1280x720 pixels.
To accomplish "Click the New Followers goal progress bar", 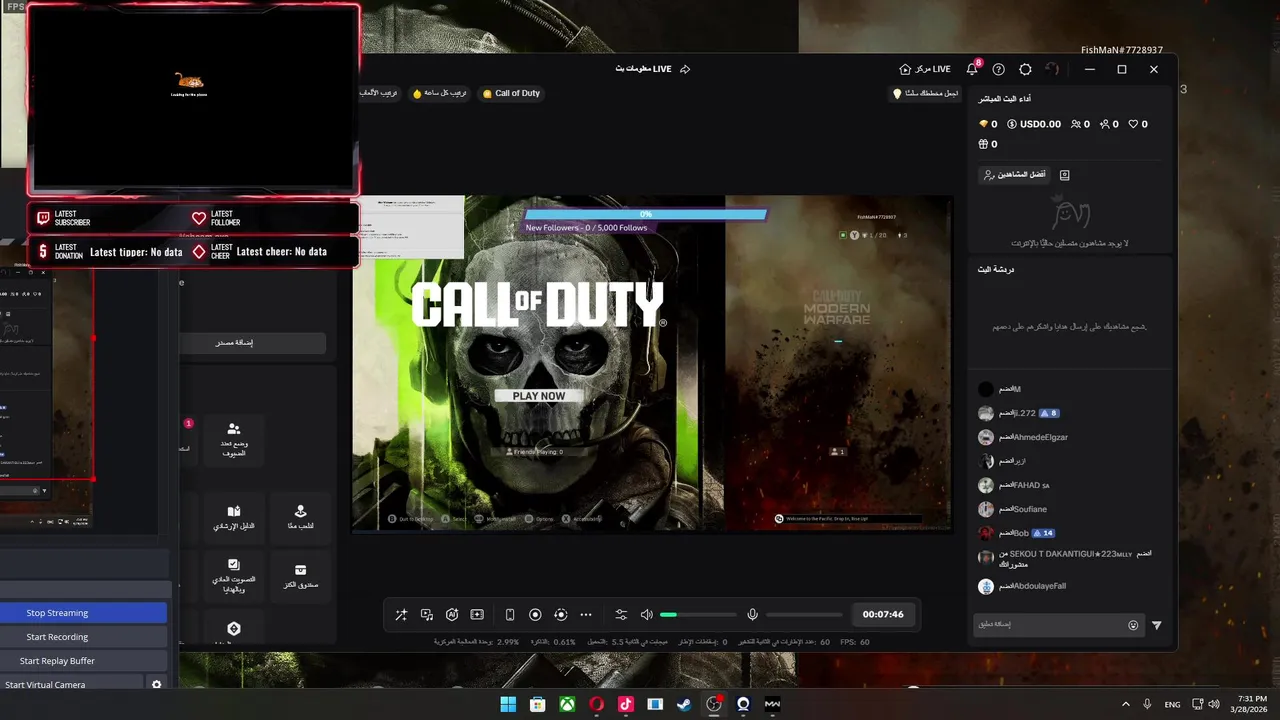I will pyautogui.click(x=646, y=214).
